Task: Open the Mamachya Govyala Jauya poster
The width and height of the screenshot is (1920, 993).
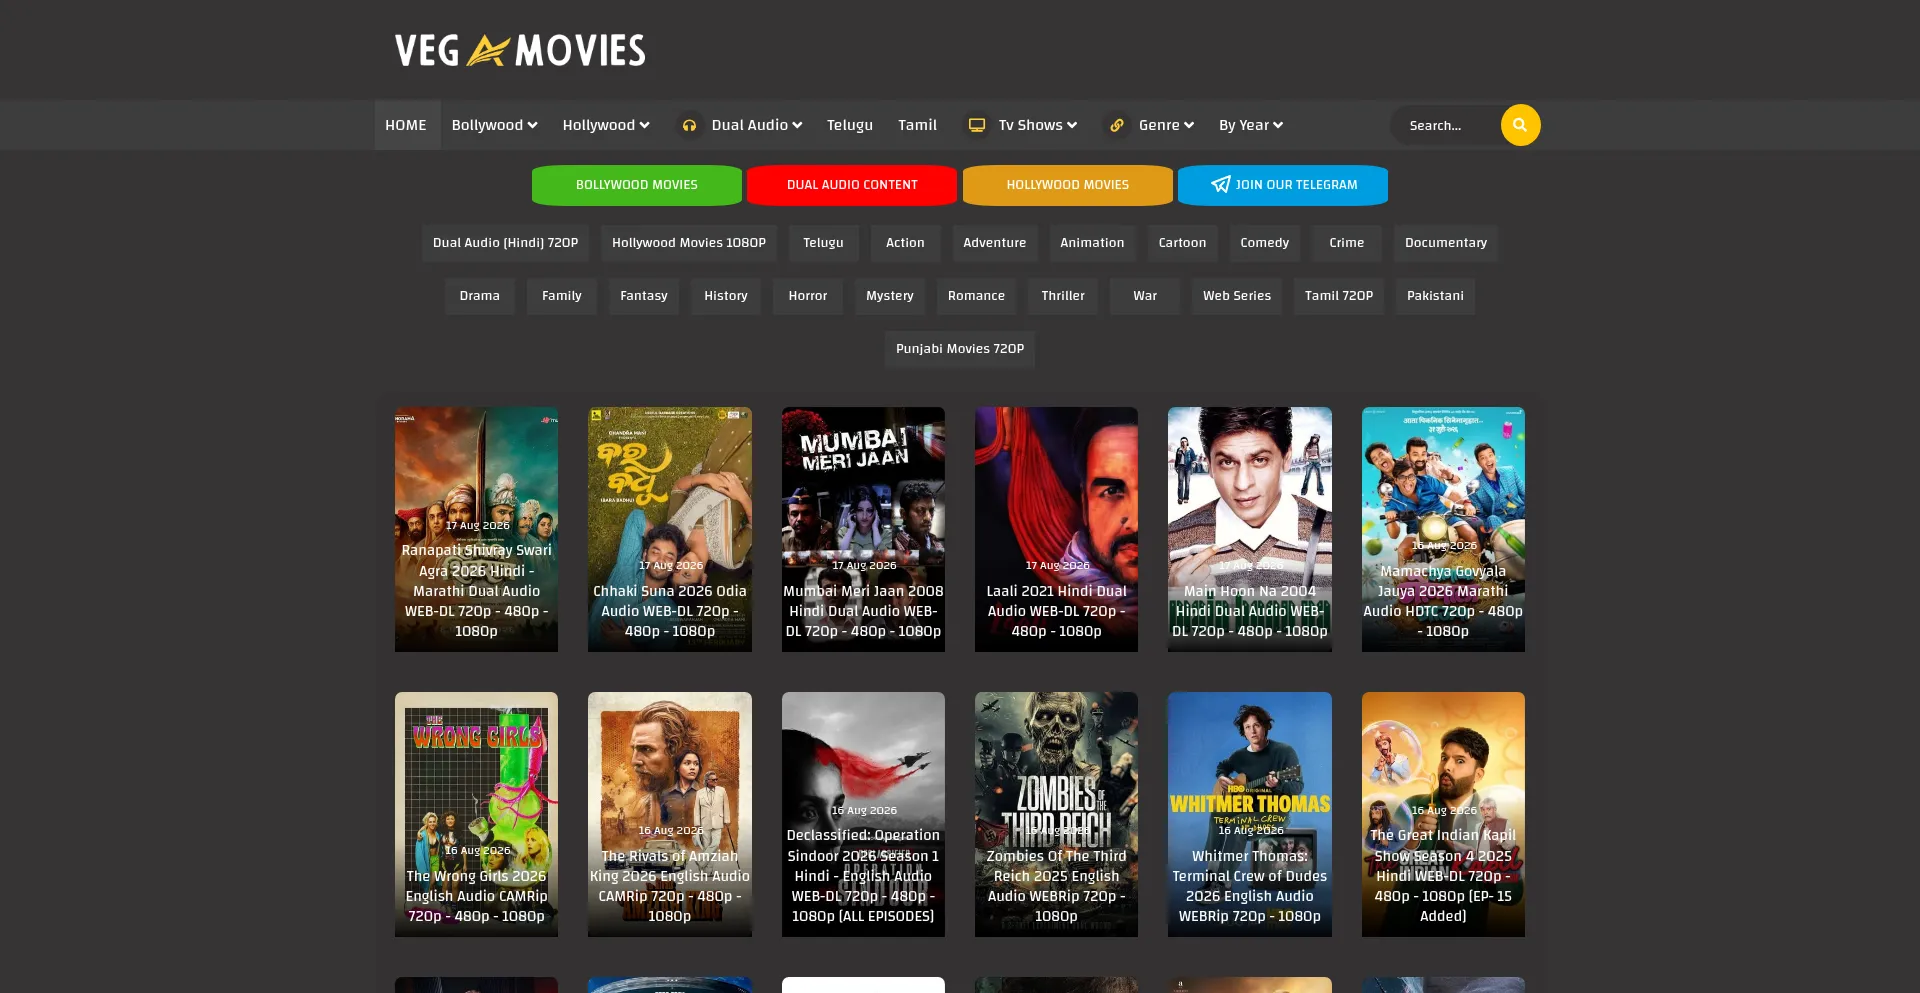Action: tap(1443, 529)
